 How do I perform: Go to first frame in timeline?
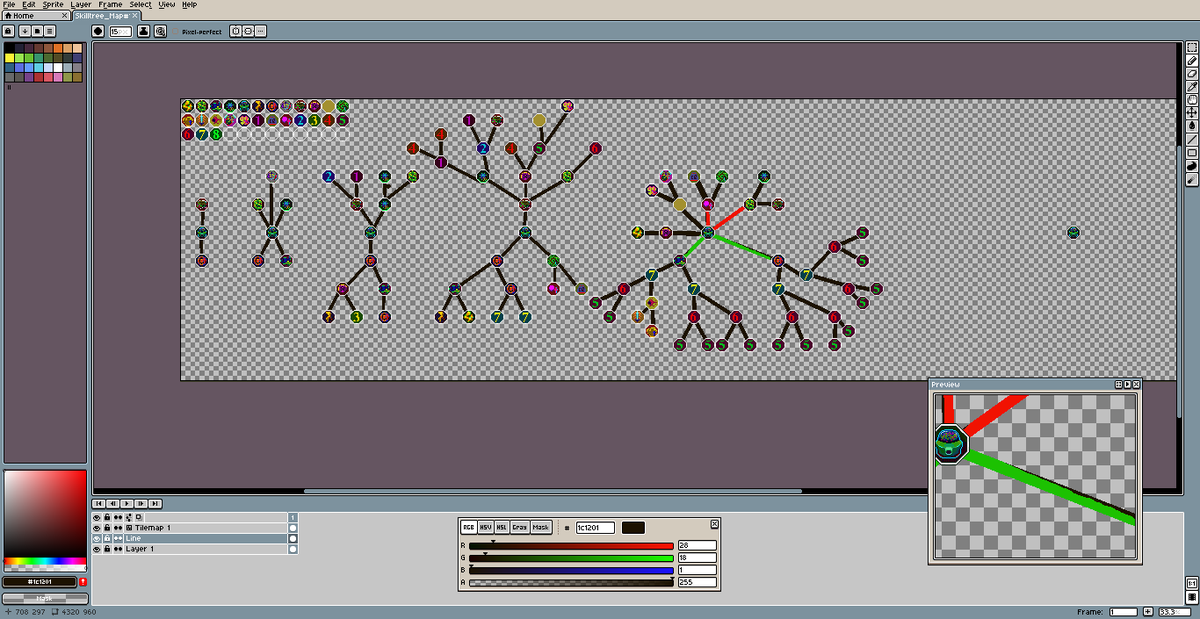(x=99, y=503)
